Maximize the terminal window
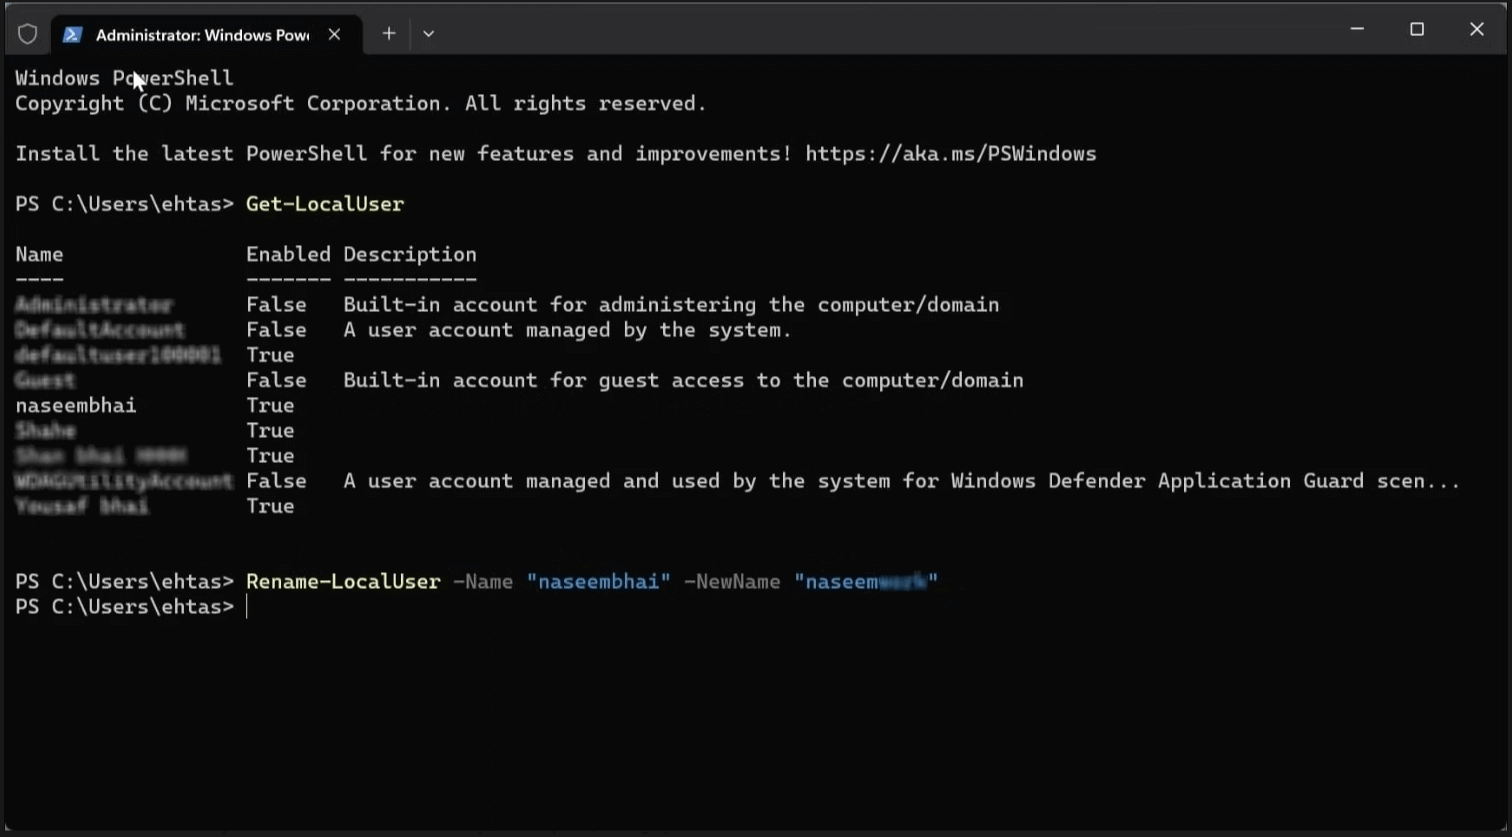This screenshot has width=1512, height=837. point(1417,29)
